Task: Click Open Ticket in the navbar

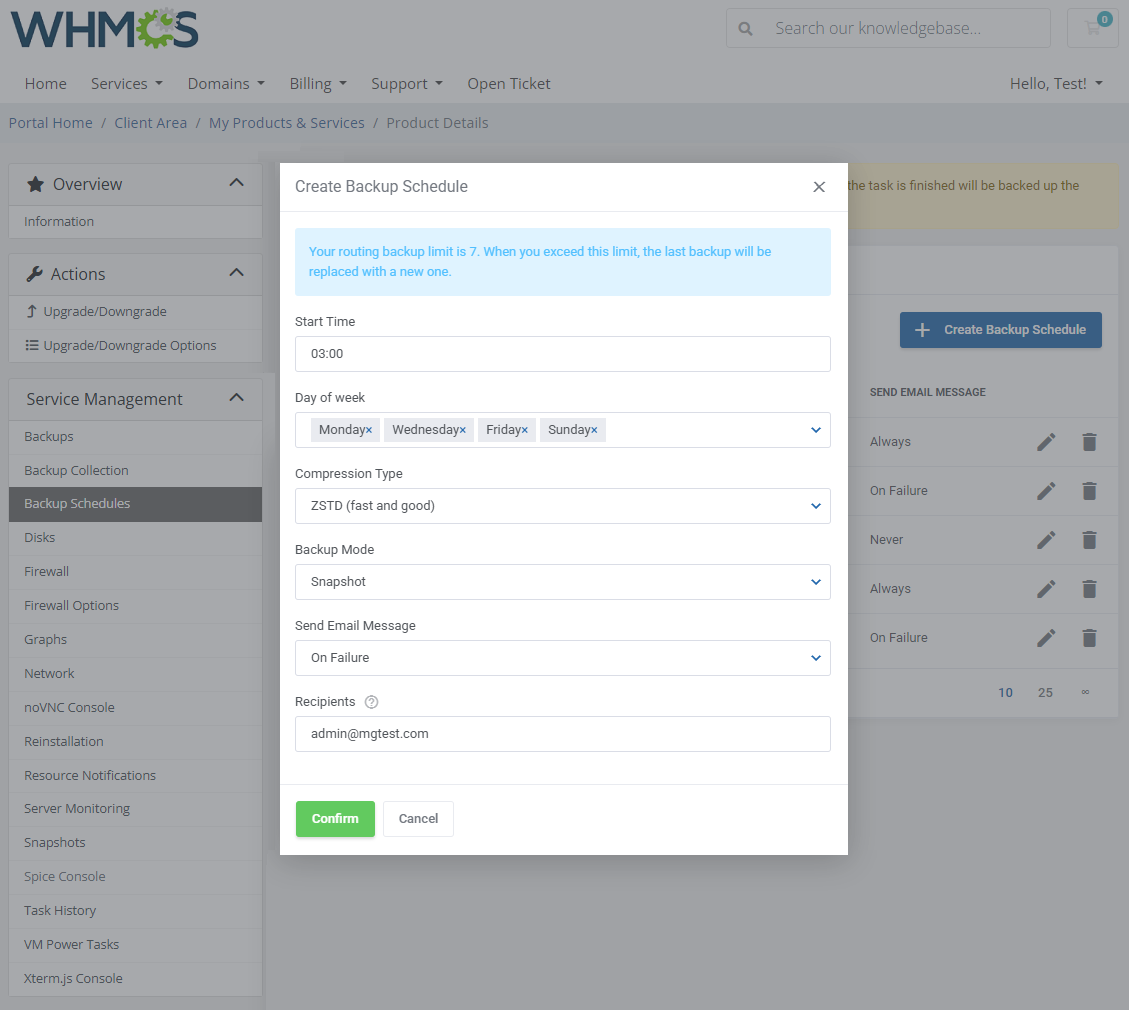Action: pyautogui.click(x=509, y=84)
